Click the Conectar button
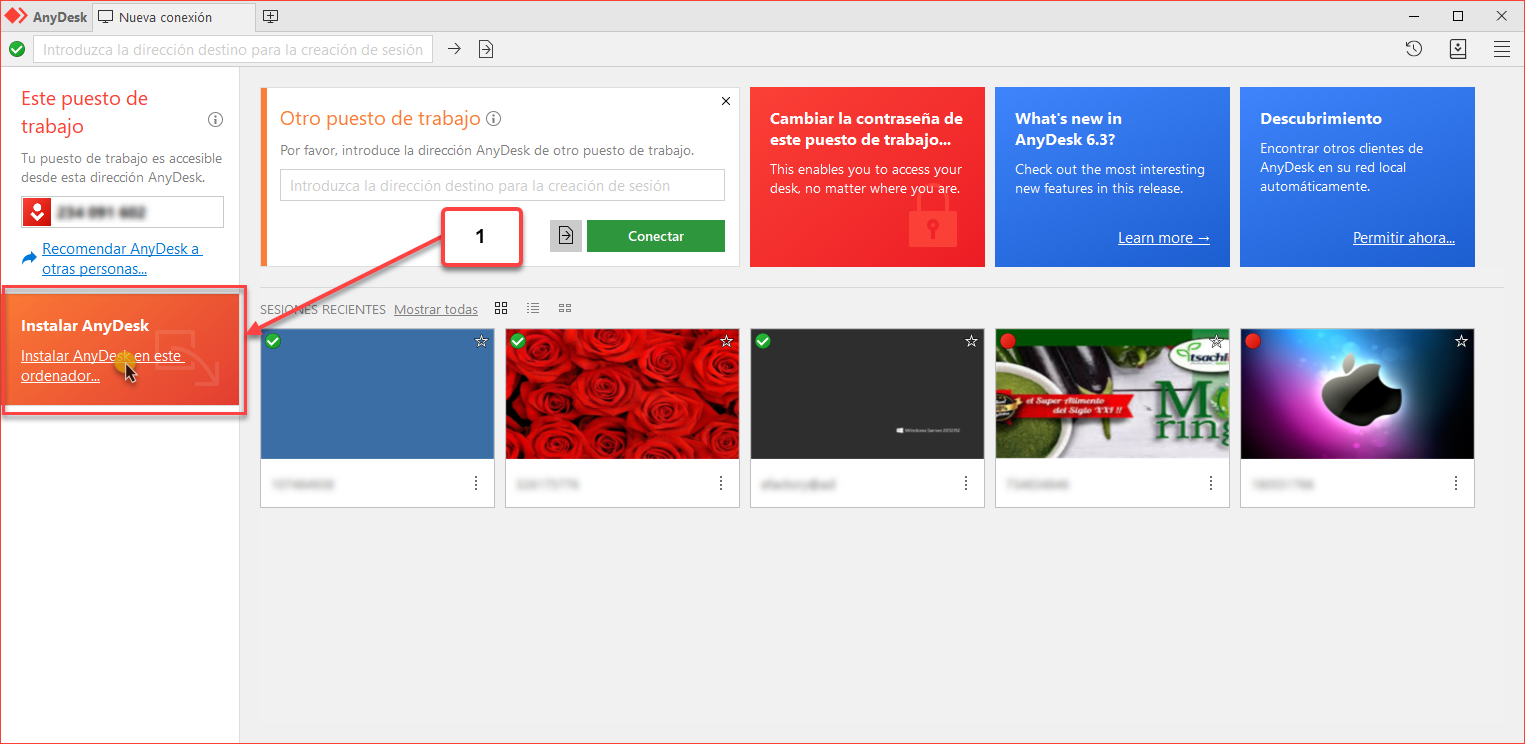 click(656, 236)
